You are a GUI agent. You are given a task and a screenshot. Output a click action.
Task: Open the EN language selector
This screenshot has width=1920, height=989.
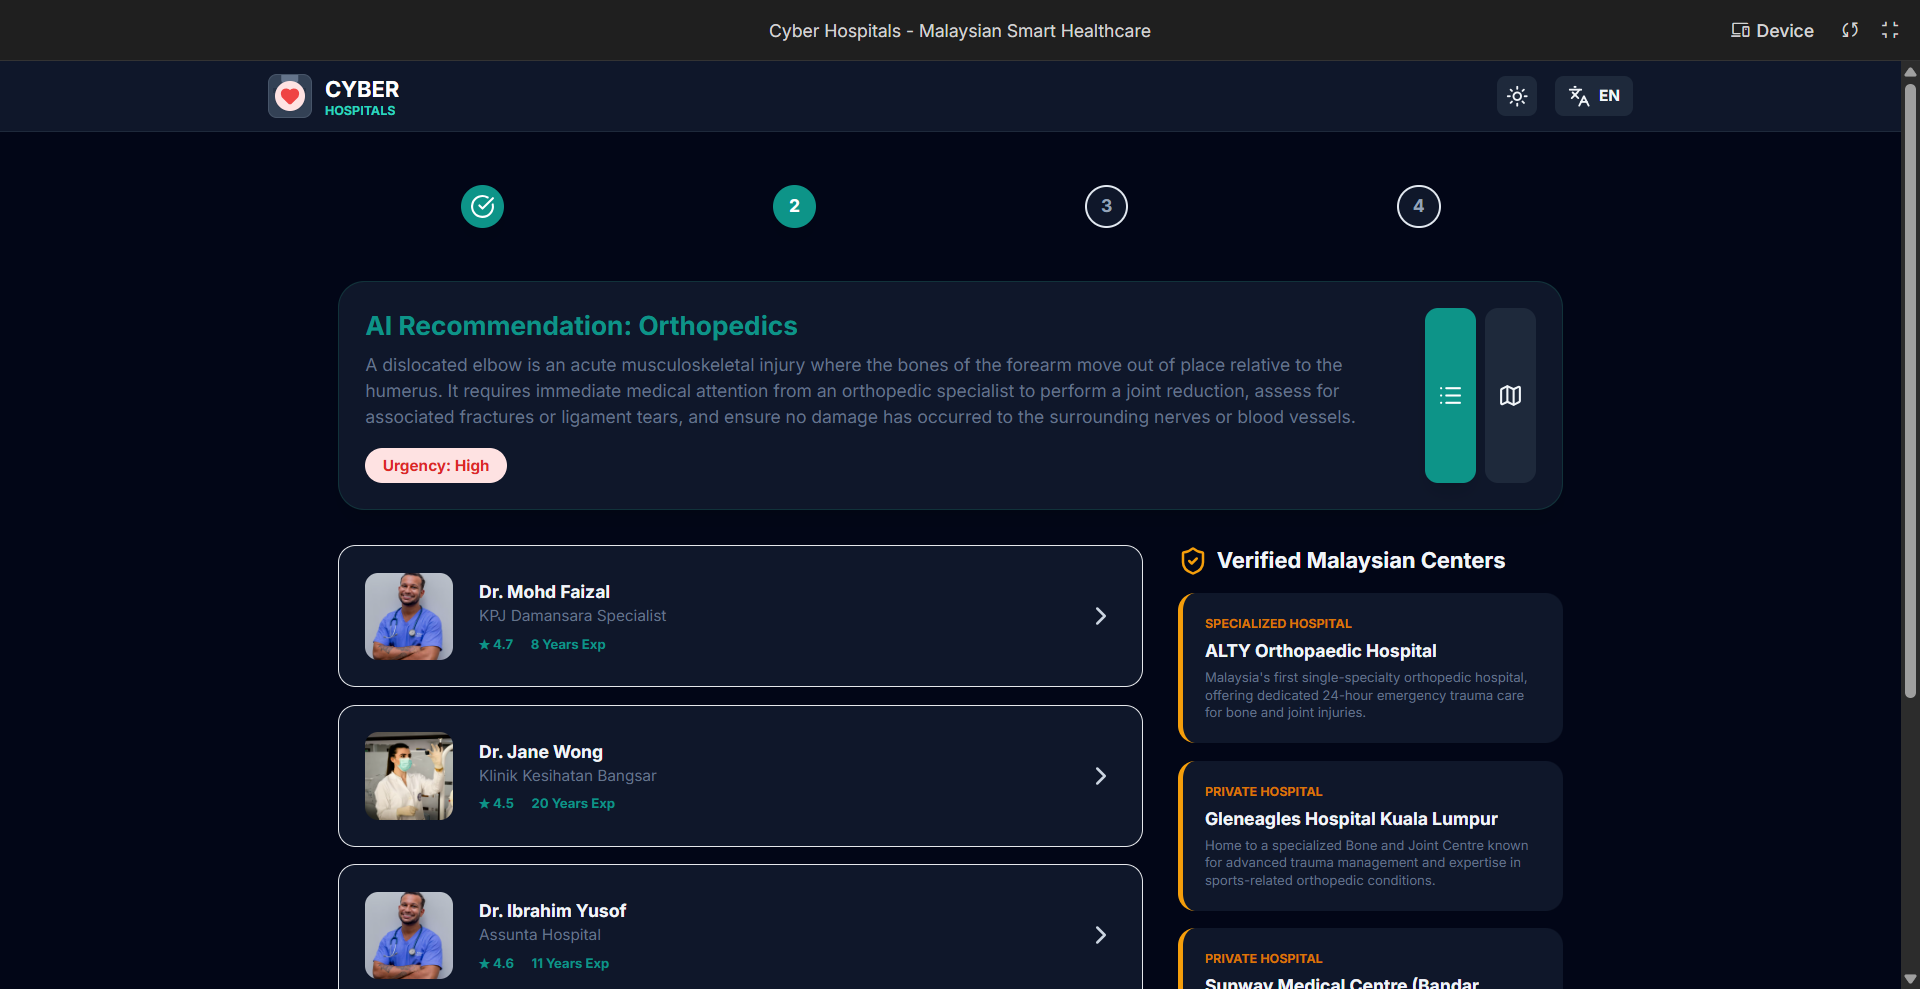[x=1593, y=96]
